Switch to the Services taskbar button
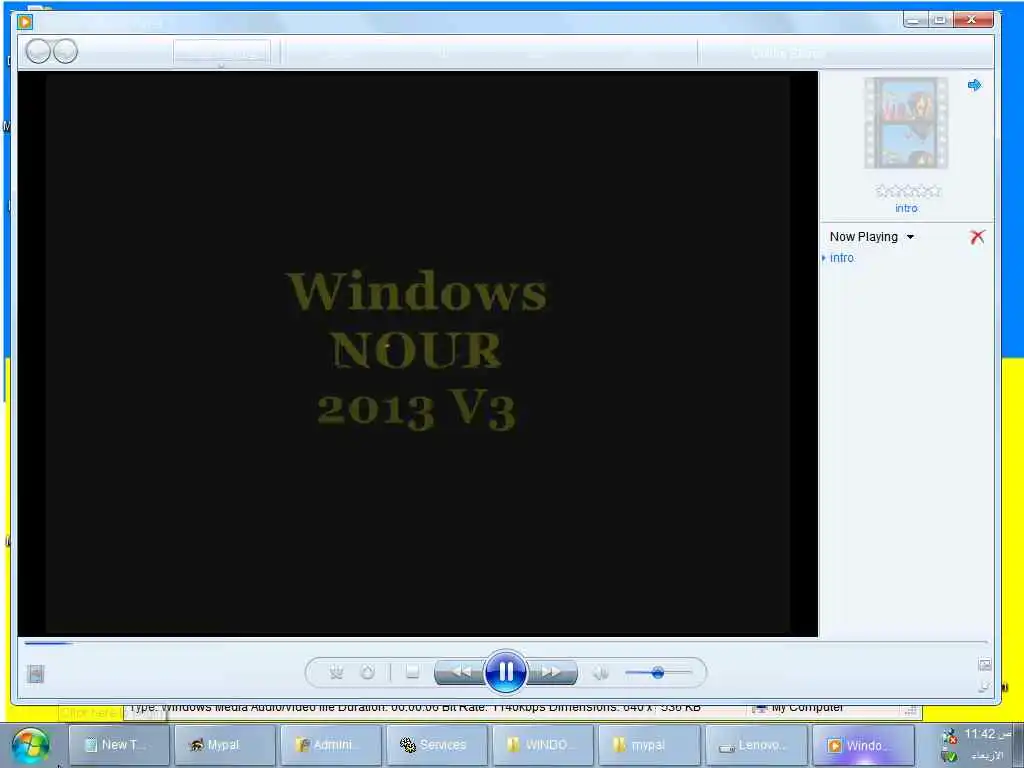 (438, 744)
